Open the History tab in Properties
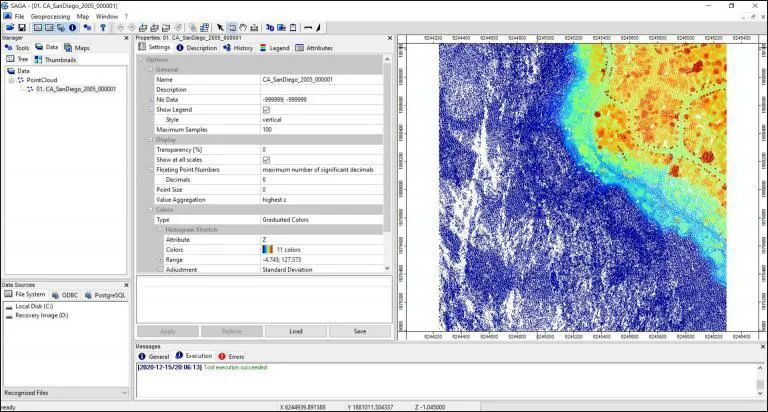The image size is (768, 412). (x=238, y=48)
